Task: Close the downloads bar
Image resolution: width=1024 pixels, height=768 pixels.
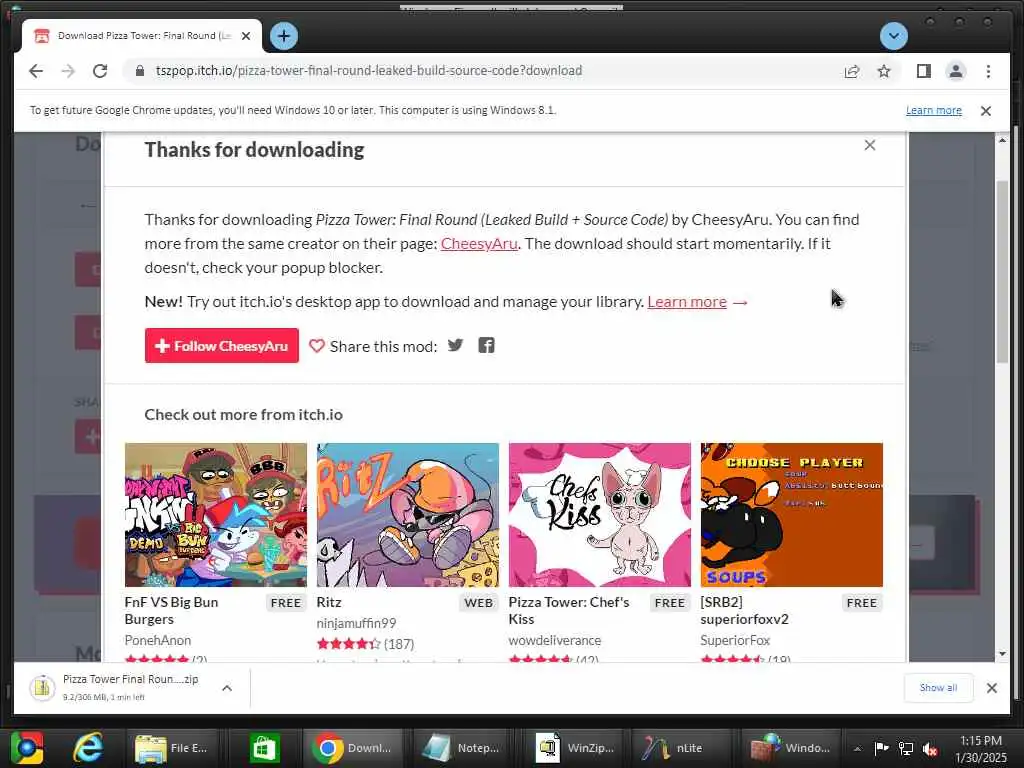Action: click(991, 688)
